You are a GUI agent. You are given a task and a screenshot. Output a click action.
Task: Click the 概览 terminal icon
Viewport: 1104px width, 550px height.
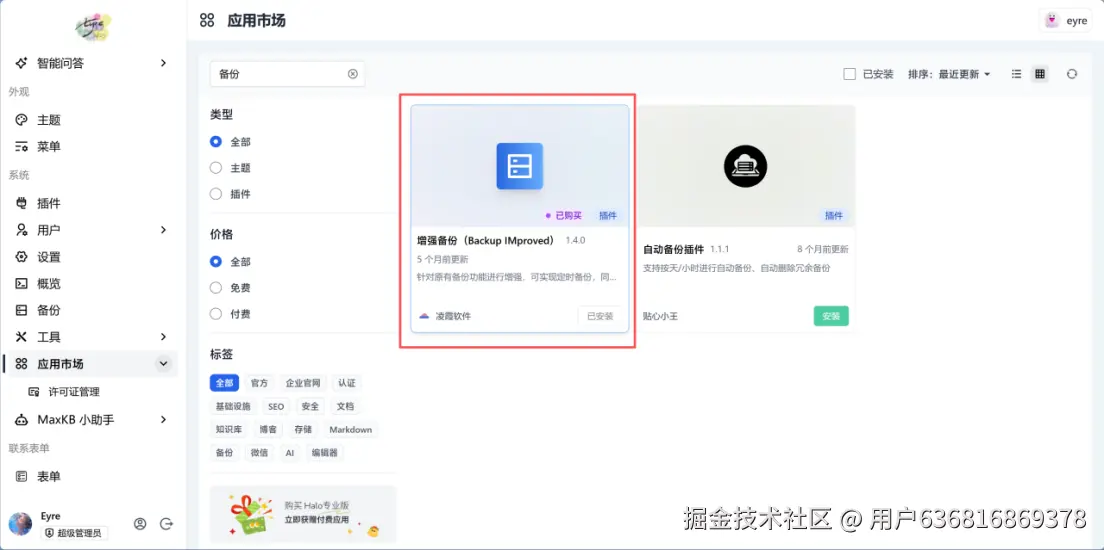pyautogui.click(x=22, y=284)
